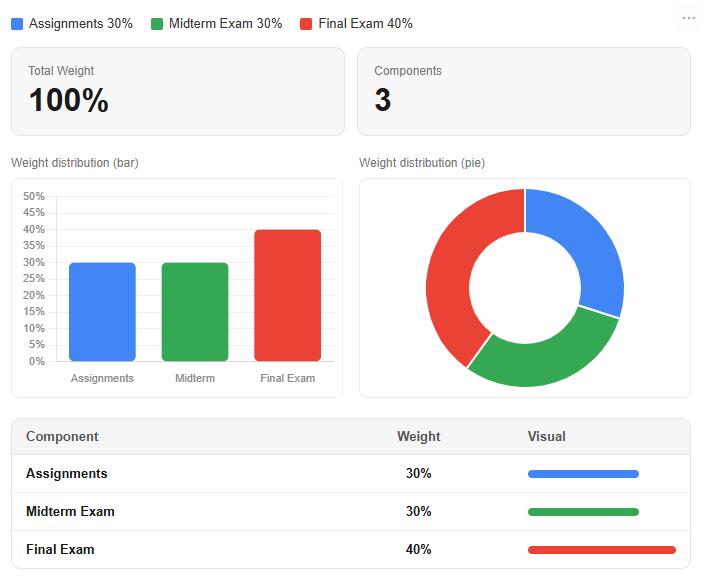Select the green Midterm bar in bar chart
Screen dimensions: 705x582
point(195,311)
